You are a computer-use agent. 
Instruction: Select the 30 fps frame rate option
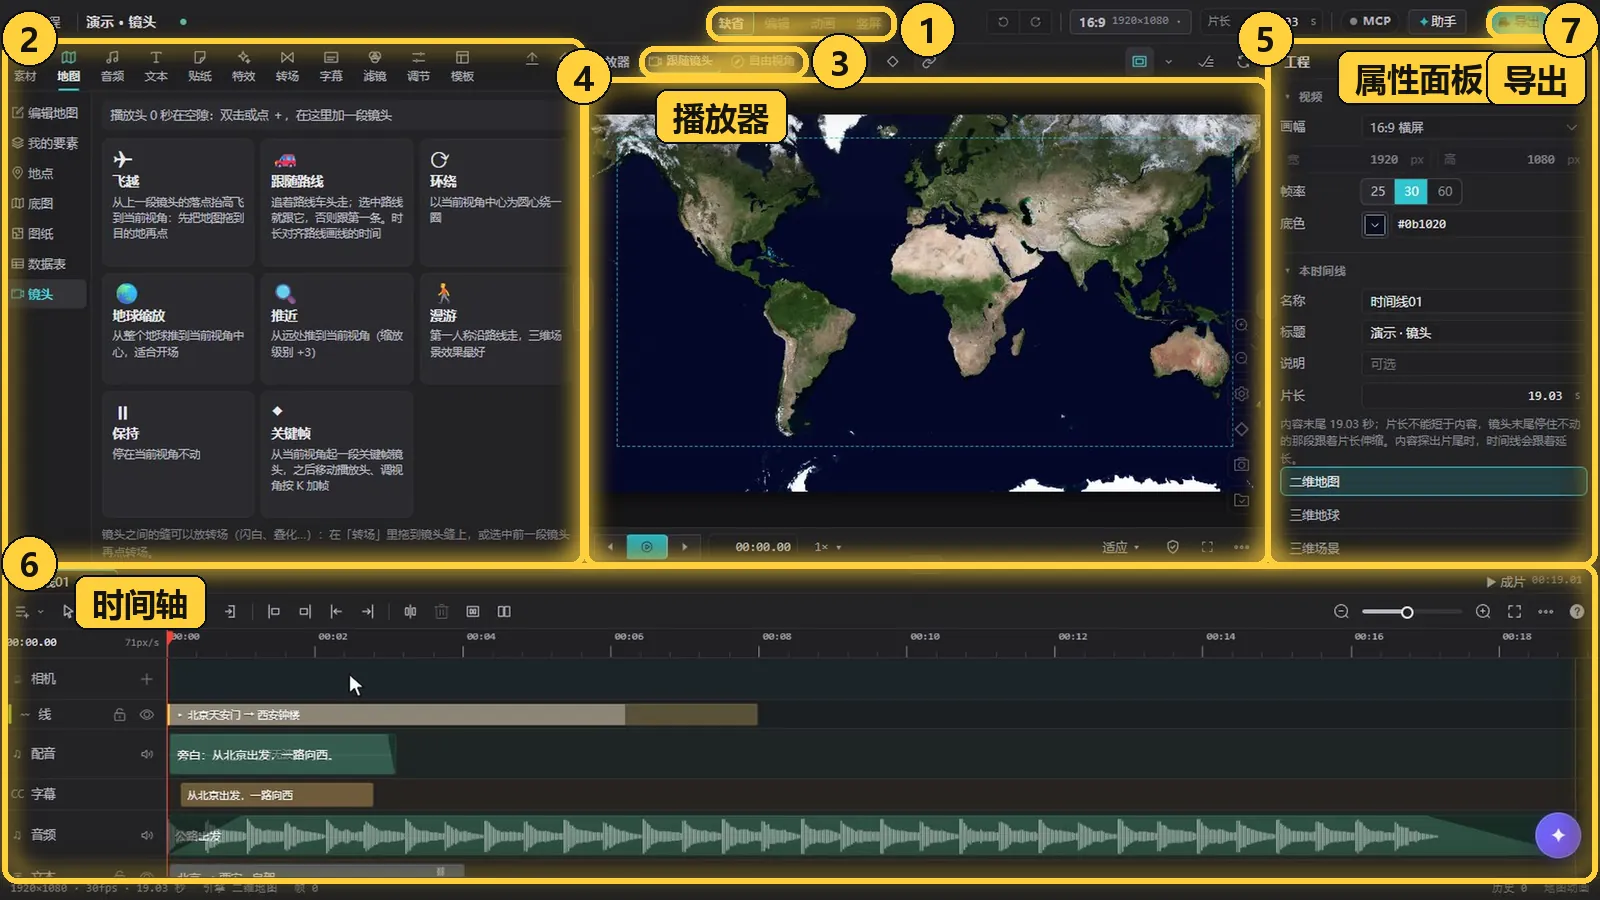1411,191
